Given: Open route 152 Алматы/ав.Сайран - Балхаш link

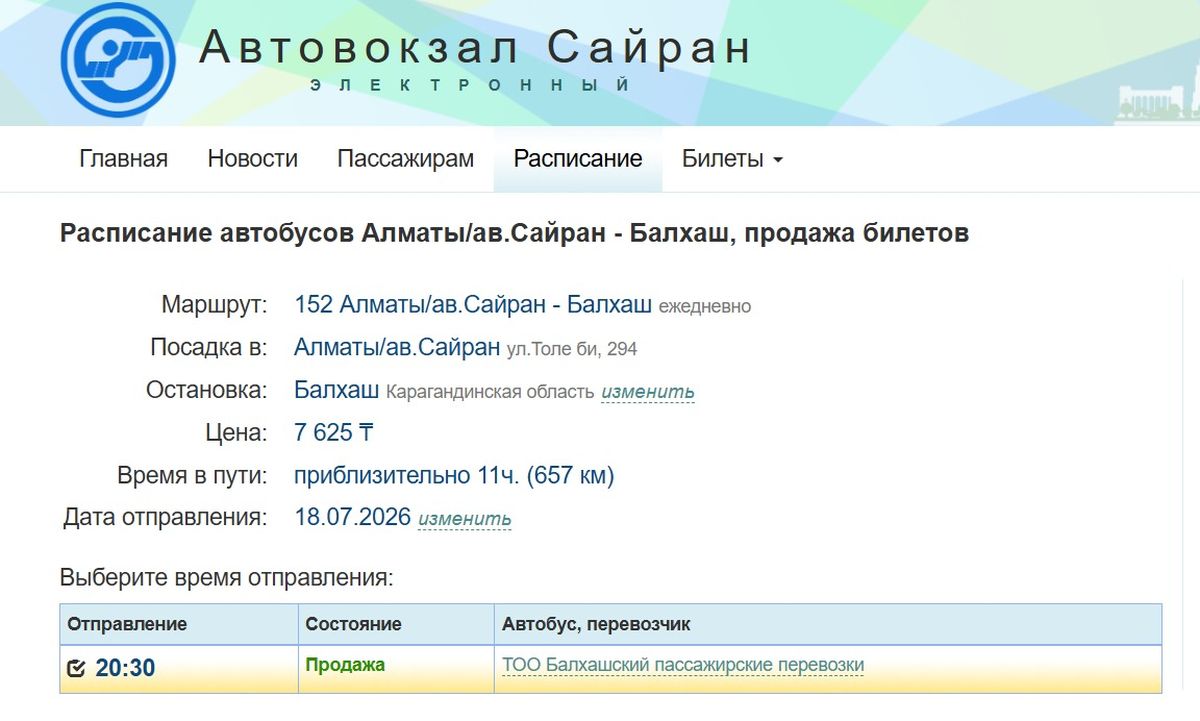Looking at the screenshot, I should point(473,305).
